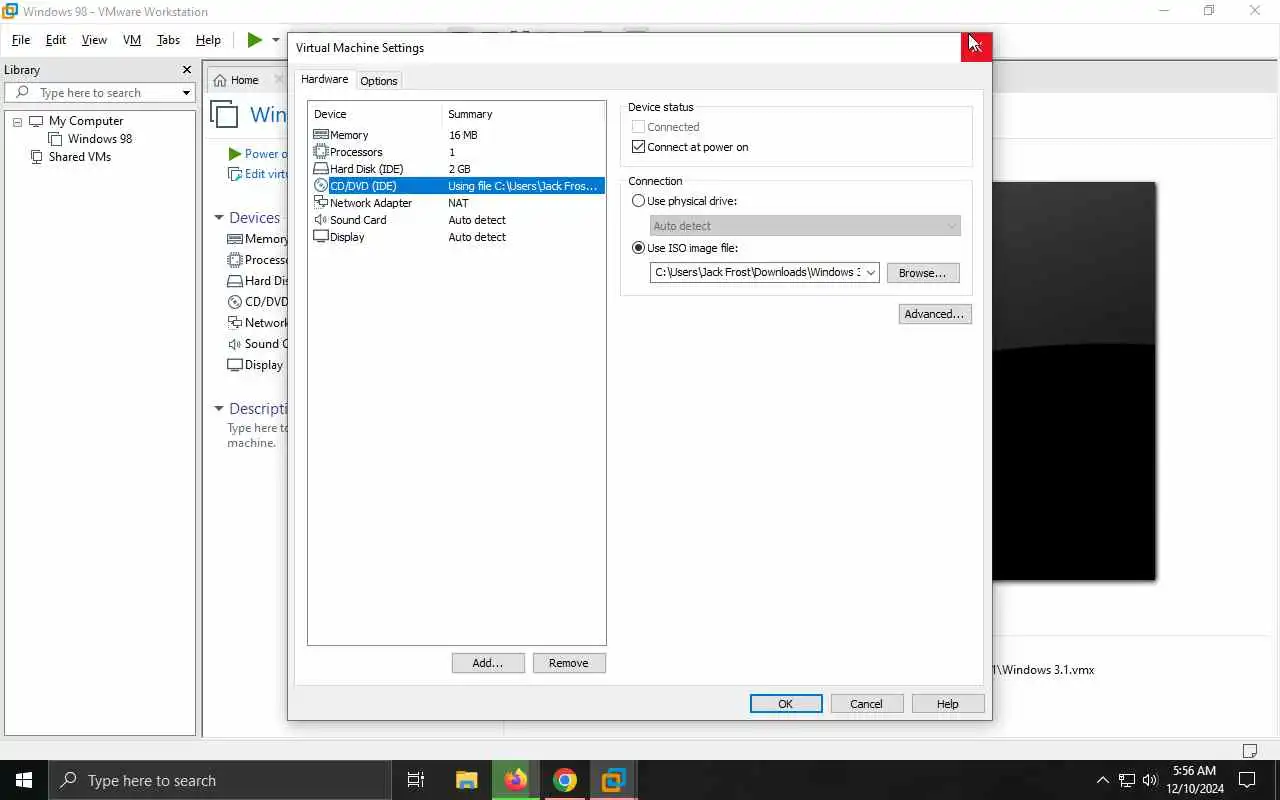Launch Google Chrome from the taskbar
Image resolution: width=1280 pixels, height=800 pixels.
pos(565,780)
